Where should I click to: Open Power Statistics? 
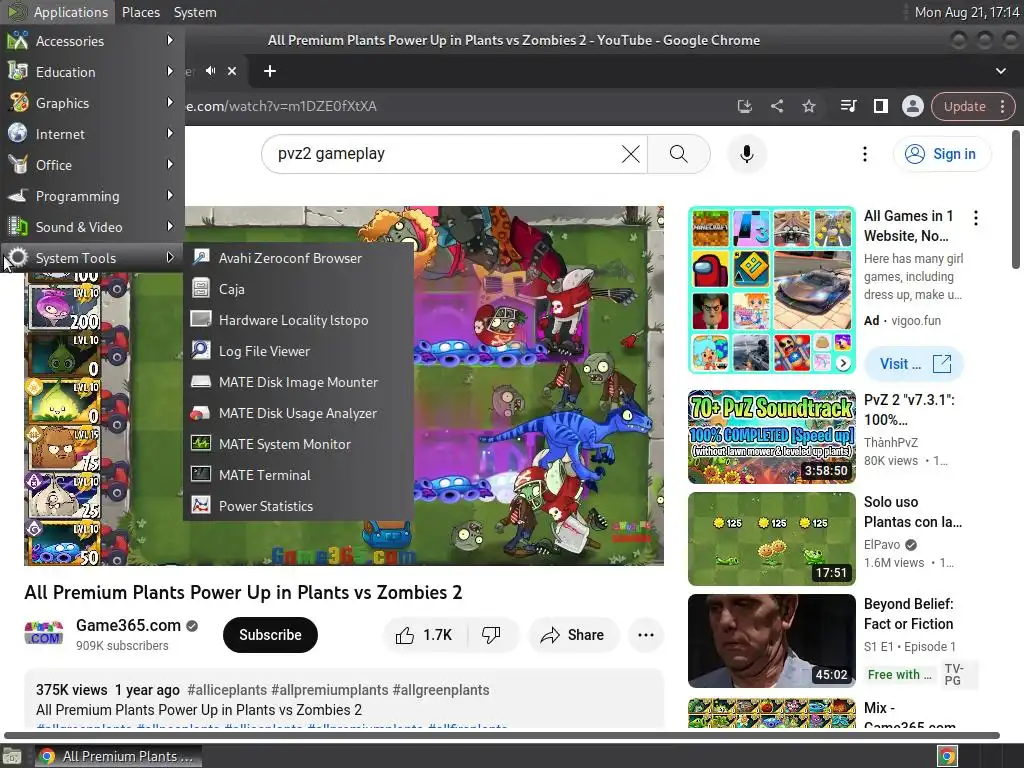pyautogui.click(x=298, y=506)
